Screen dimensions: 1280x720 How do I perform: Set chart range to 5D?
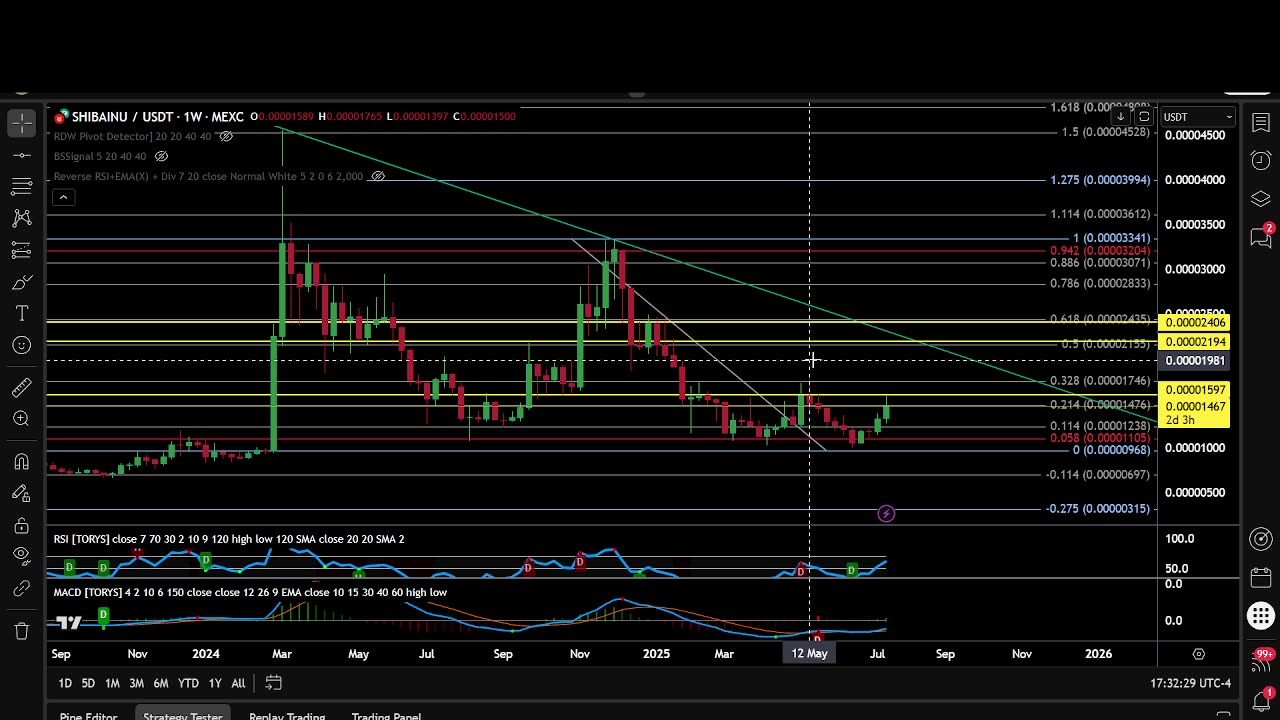[88, 683]
